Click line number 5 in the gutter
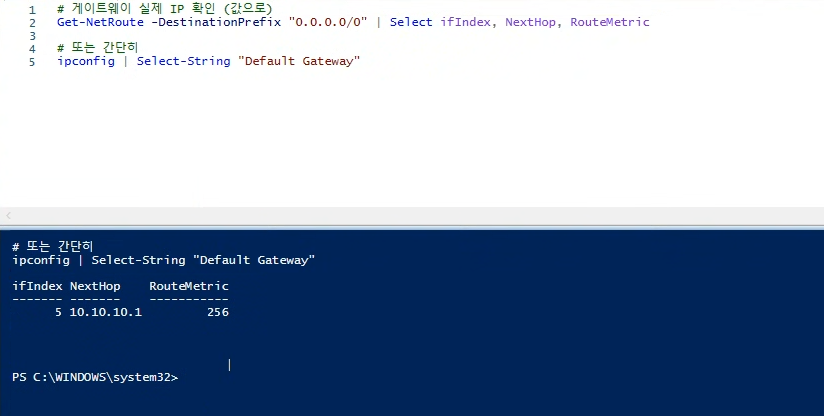The width and height of the screenshot is (824, 416). click(x=32, y=62)
